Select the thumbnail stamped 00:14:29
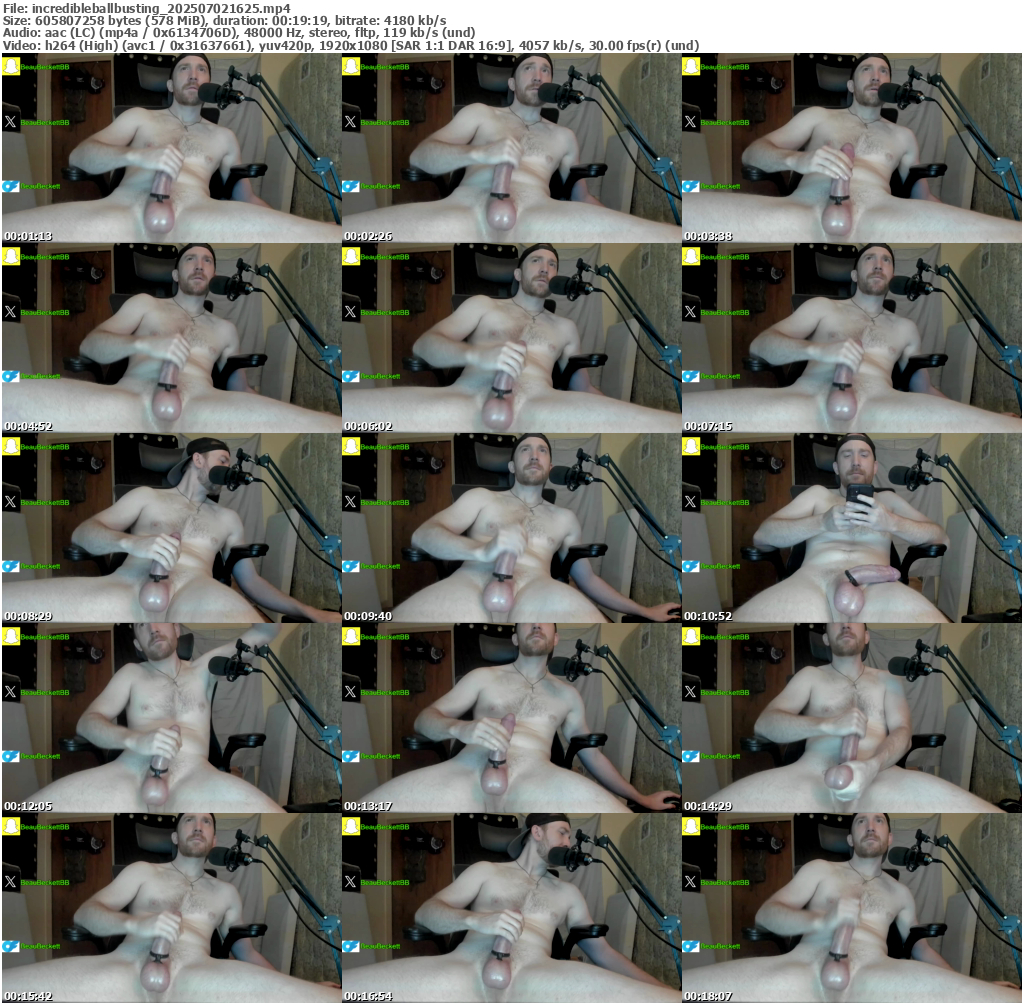 tap(852, 718)
